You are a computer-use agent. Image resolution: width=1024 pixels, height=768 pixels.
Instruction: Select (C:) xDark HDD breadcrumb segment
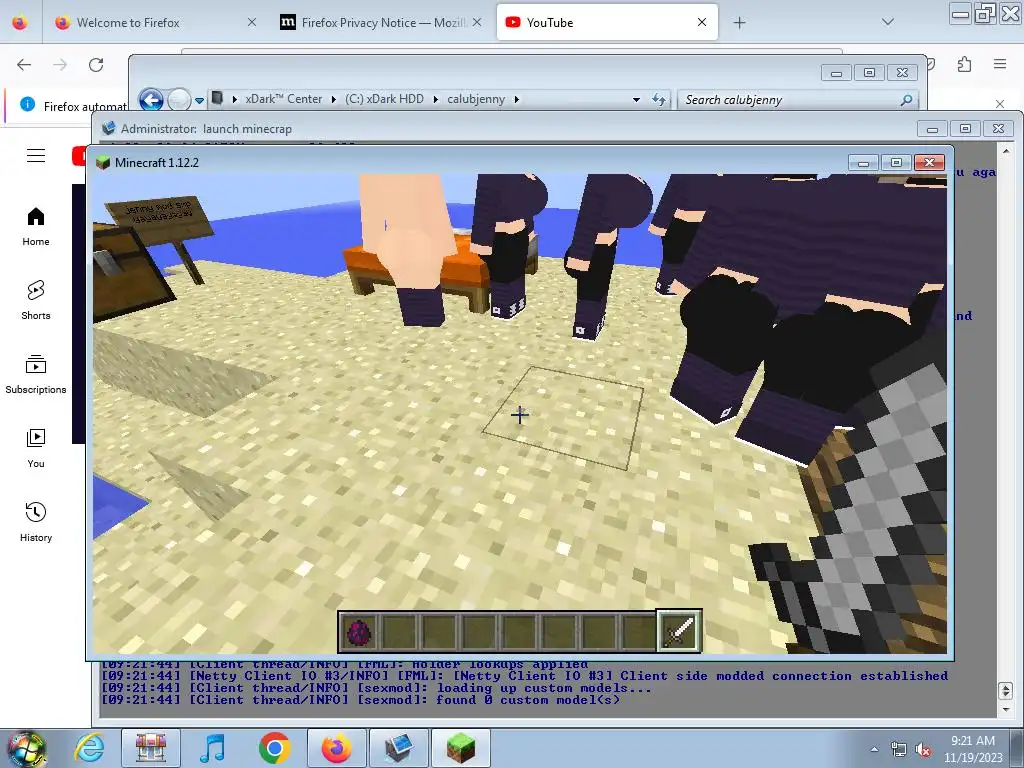pyautogui.click(x=385, y=99)
